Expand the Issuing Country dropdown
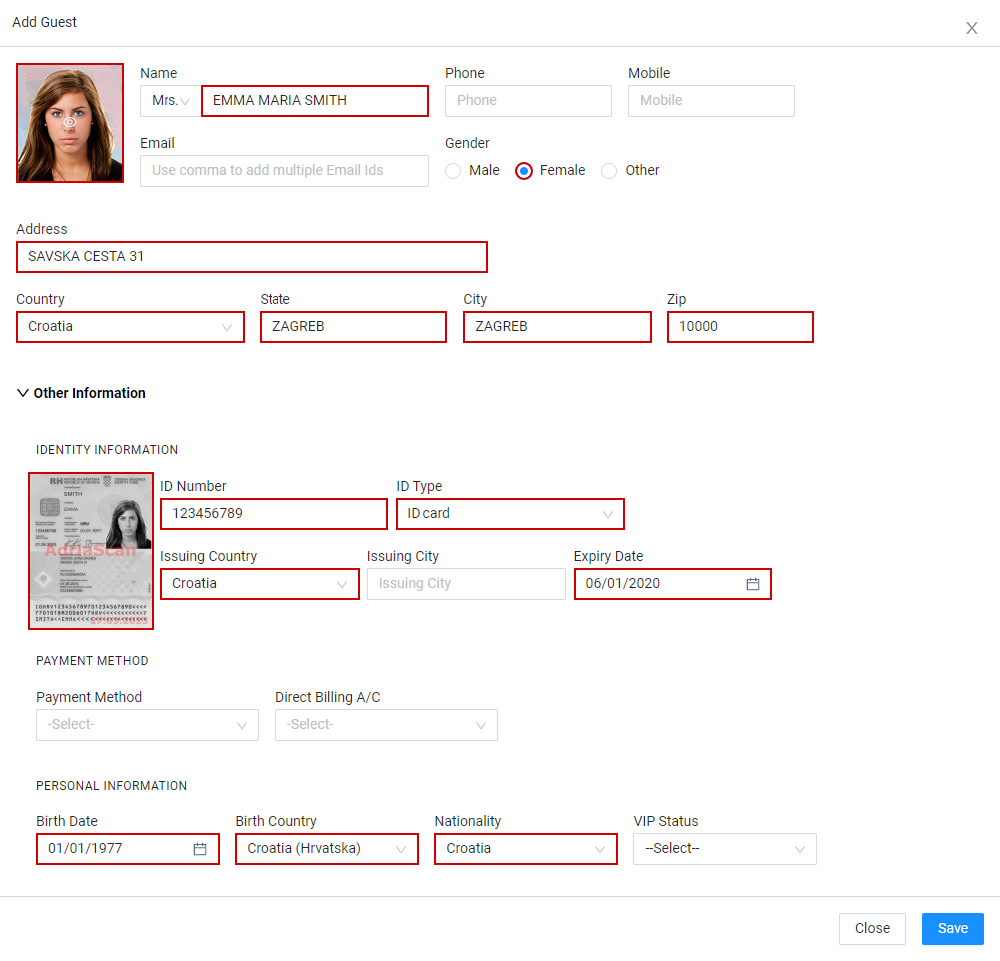The height and width of the screenshot is (961, 1000). coord(260,584)
